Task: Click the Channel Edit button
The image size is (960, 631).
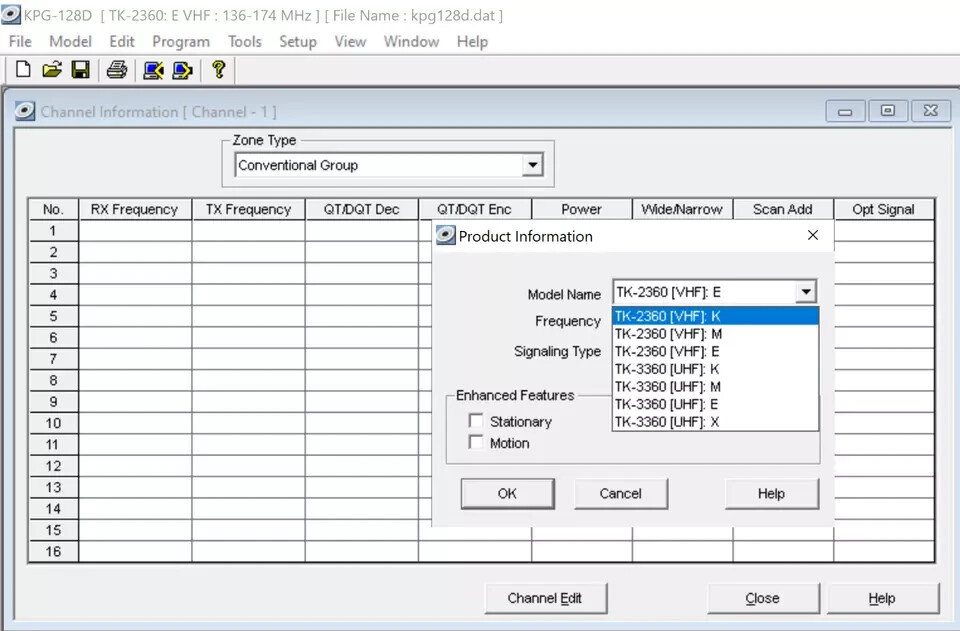Action: point(545,598)
